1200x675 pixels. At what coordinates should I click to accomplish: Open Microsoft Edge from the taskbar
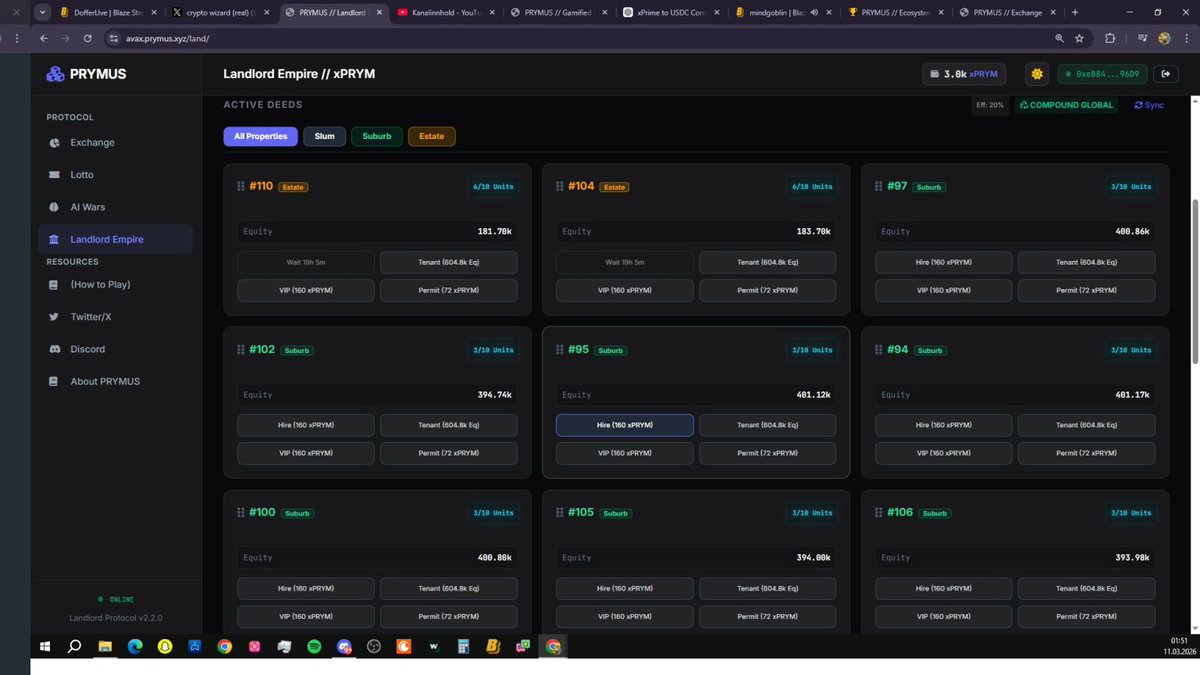point(135,647)
